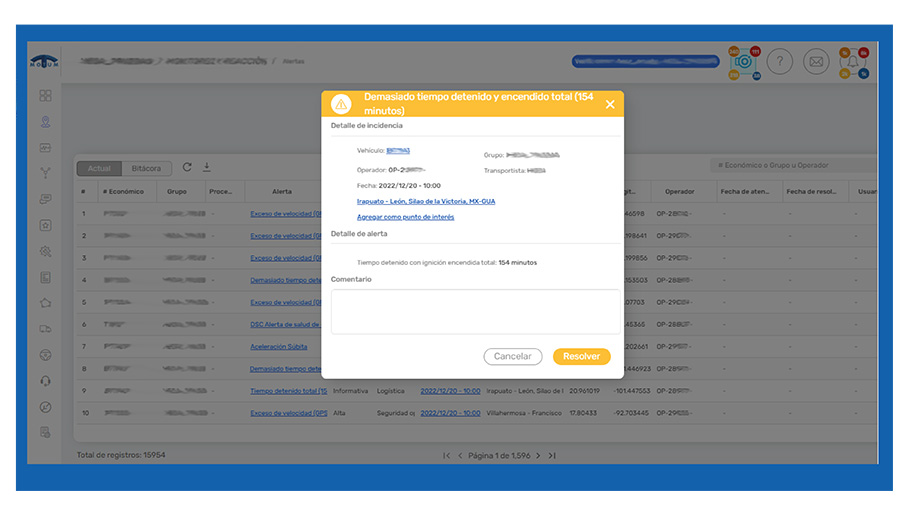Click the Página 1 de 1,596 label
Viewport: 904px width, 506px height.
499,455
